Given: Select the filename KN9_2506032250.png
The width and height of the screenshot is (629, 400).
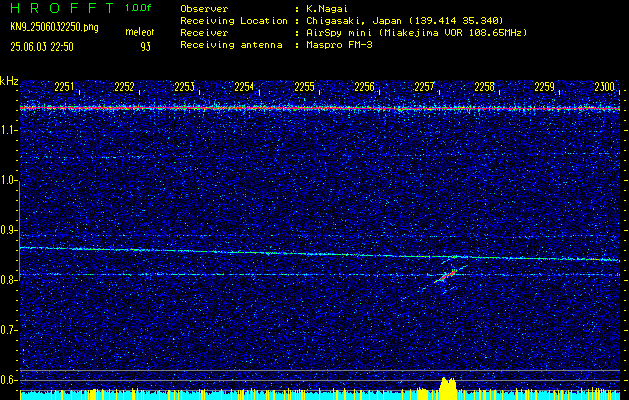Looking at the screenshot, I should 54,27.
